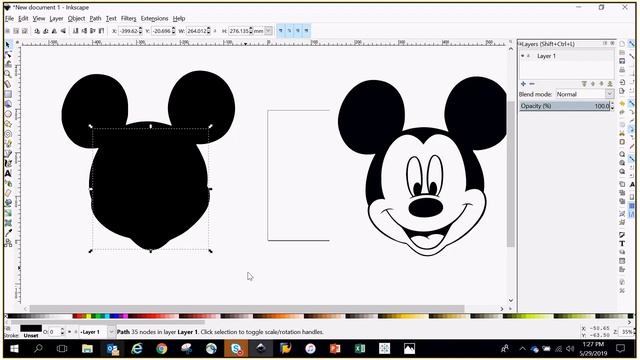Select the Spiral tool
The image size is (640, 360).
pyautogui.click(x=8, y=134)
